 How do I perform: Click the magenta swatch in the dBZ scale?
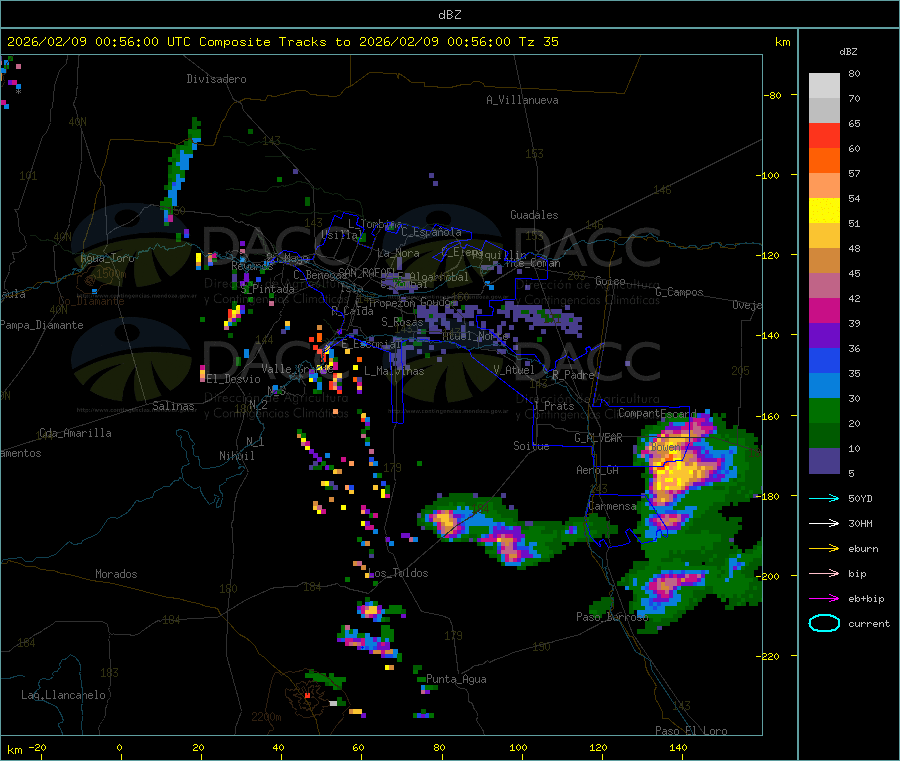tap(824, 310)
